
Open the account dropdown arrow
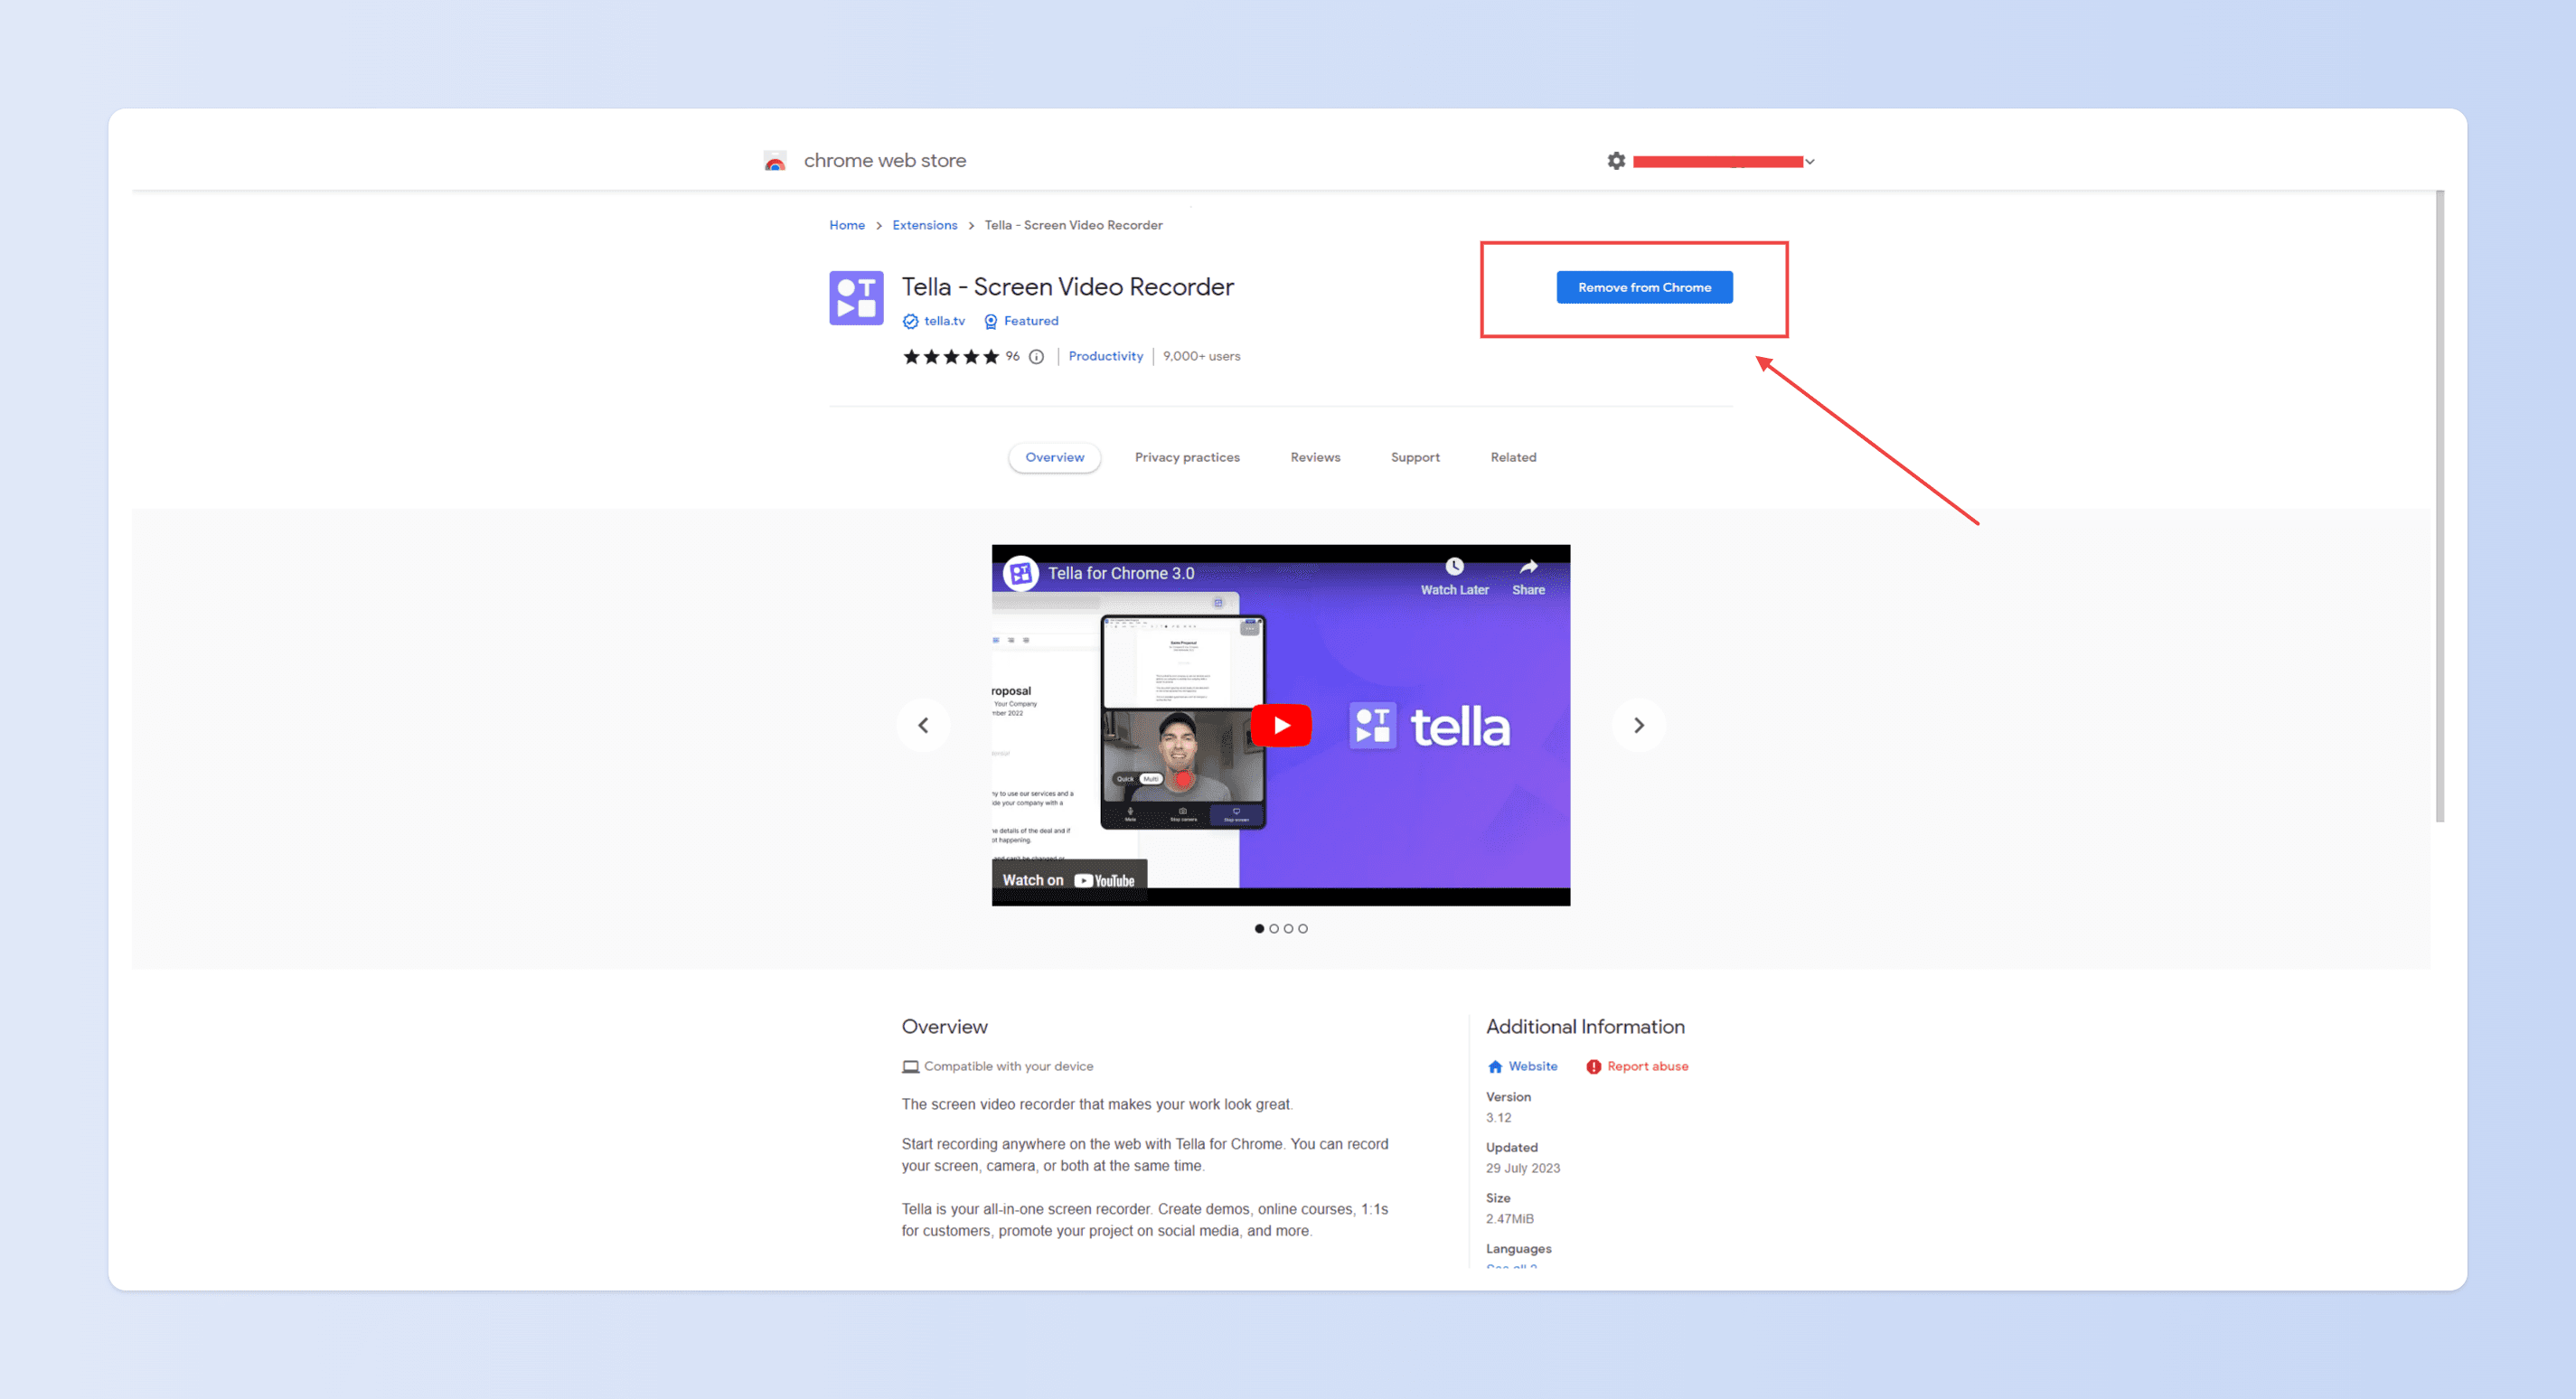(1810, 162)
